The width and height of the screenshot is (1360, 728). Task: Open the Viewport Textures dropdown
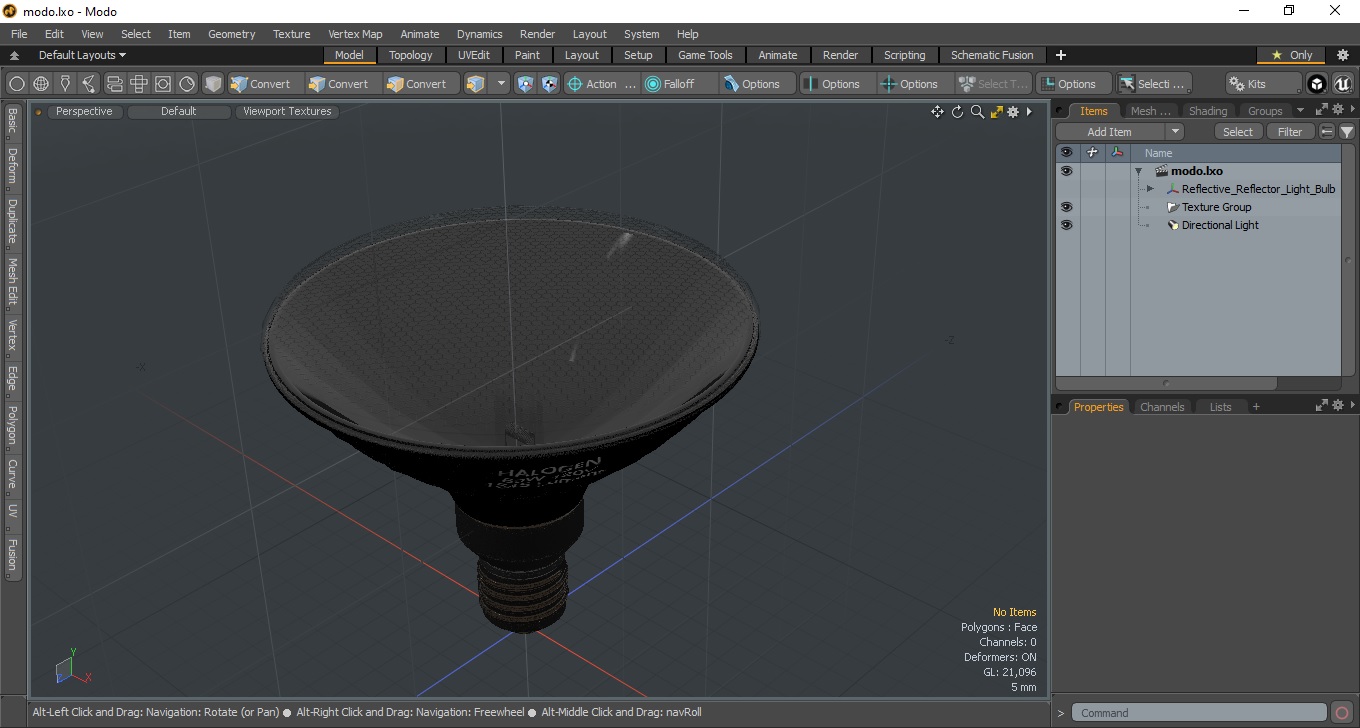287,112
